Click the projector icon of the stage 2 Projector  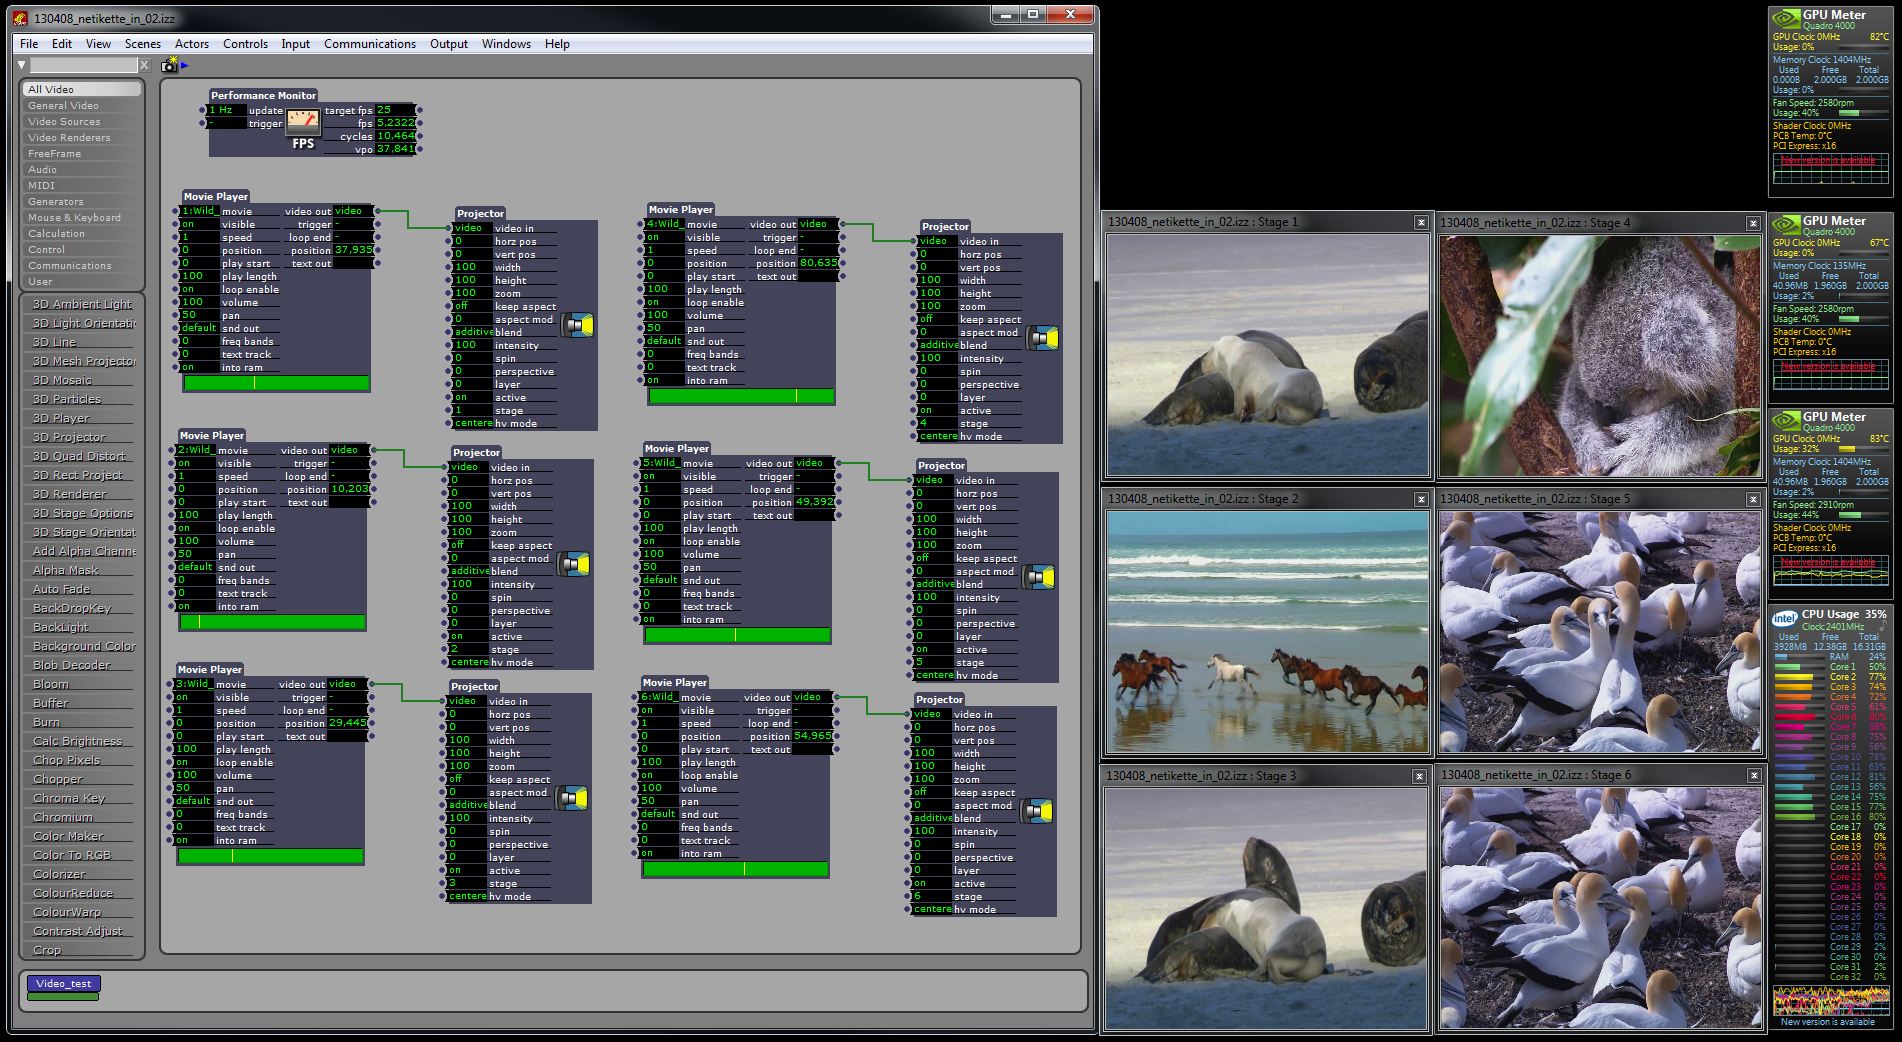574,564
